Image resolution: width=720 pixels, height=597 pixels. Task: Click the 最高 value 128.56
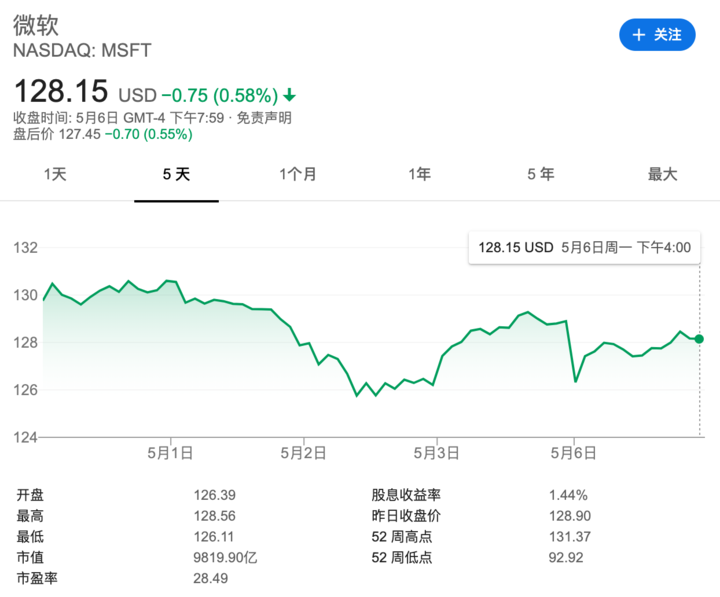(x=214, y=516)
